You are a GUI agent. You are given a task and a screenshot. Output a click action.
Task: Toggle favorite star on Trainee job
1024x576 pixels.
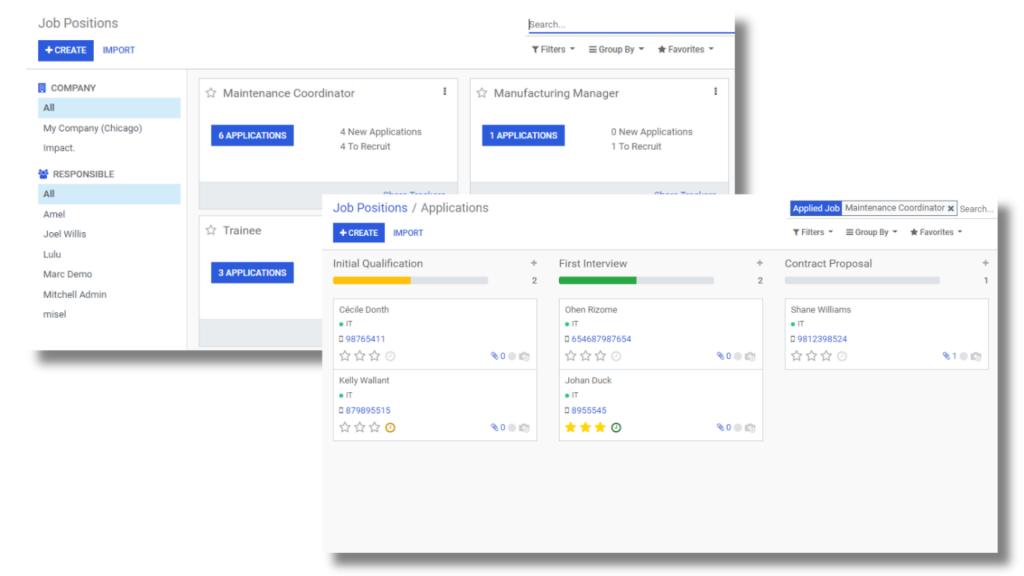click(211, 230)
